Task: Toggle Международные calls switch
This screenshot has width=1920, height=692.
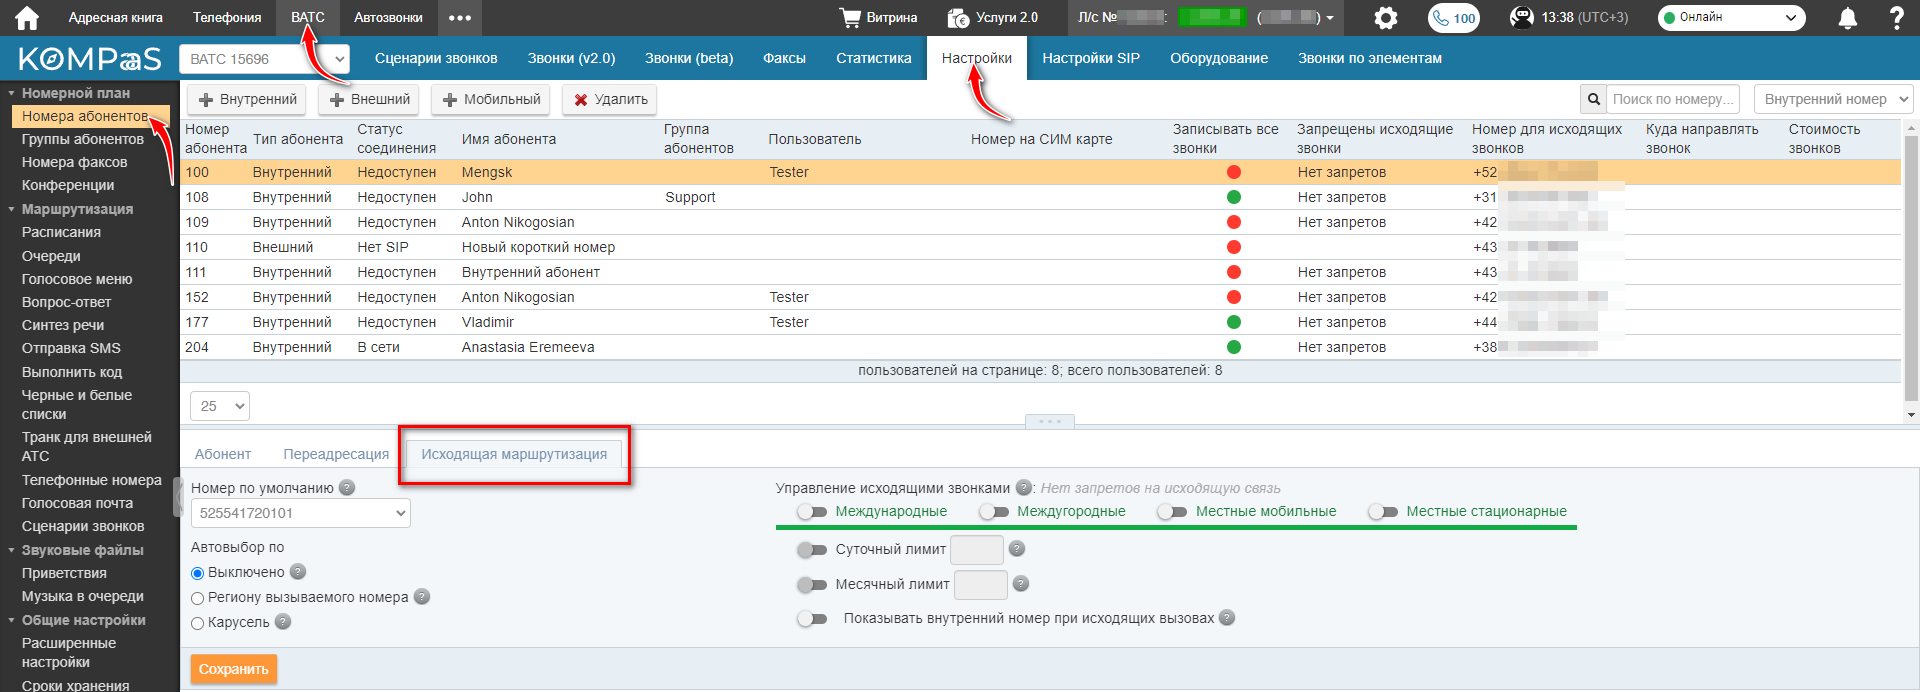Action: tap(812, 512)
